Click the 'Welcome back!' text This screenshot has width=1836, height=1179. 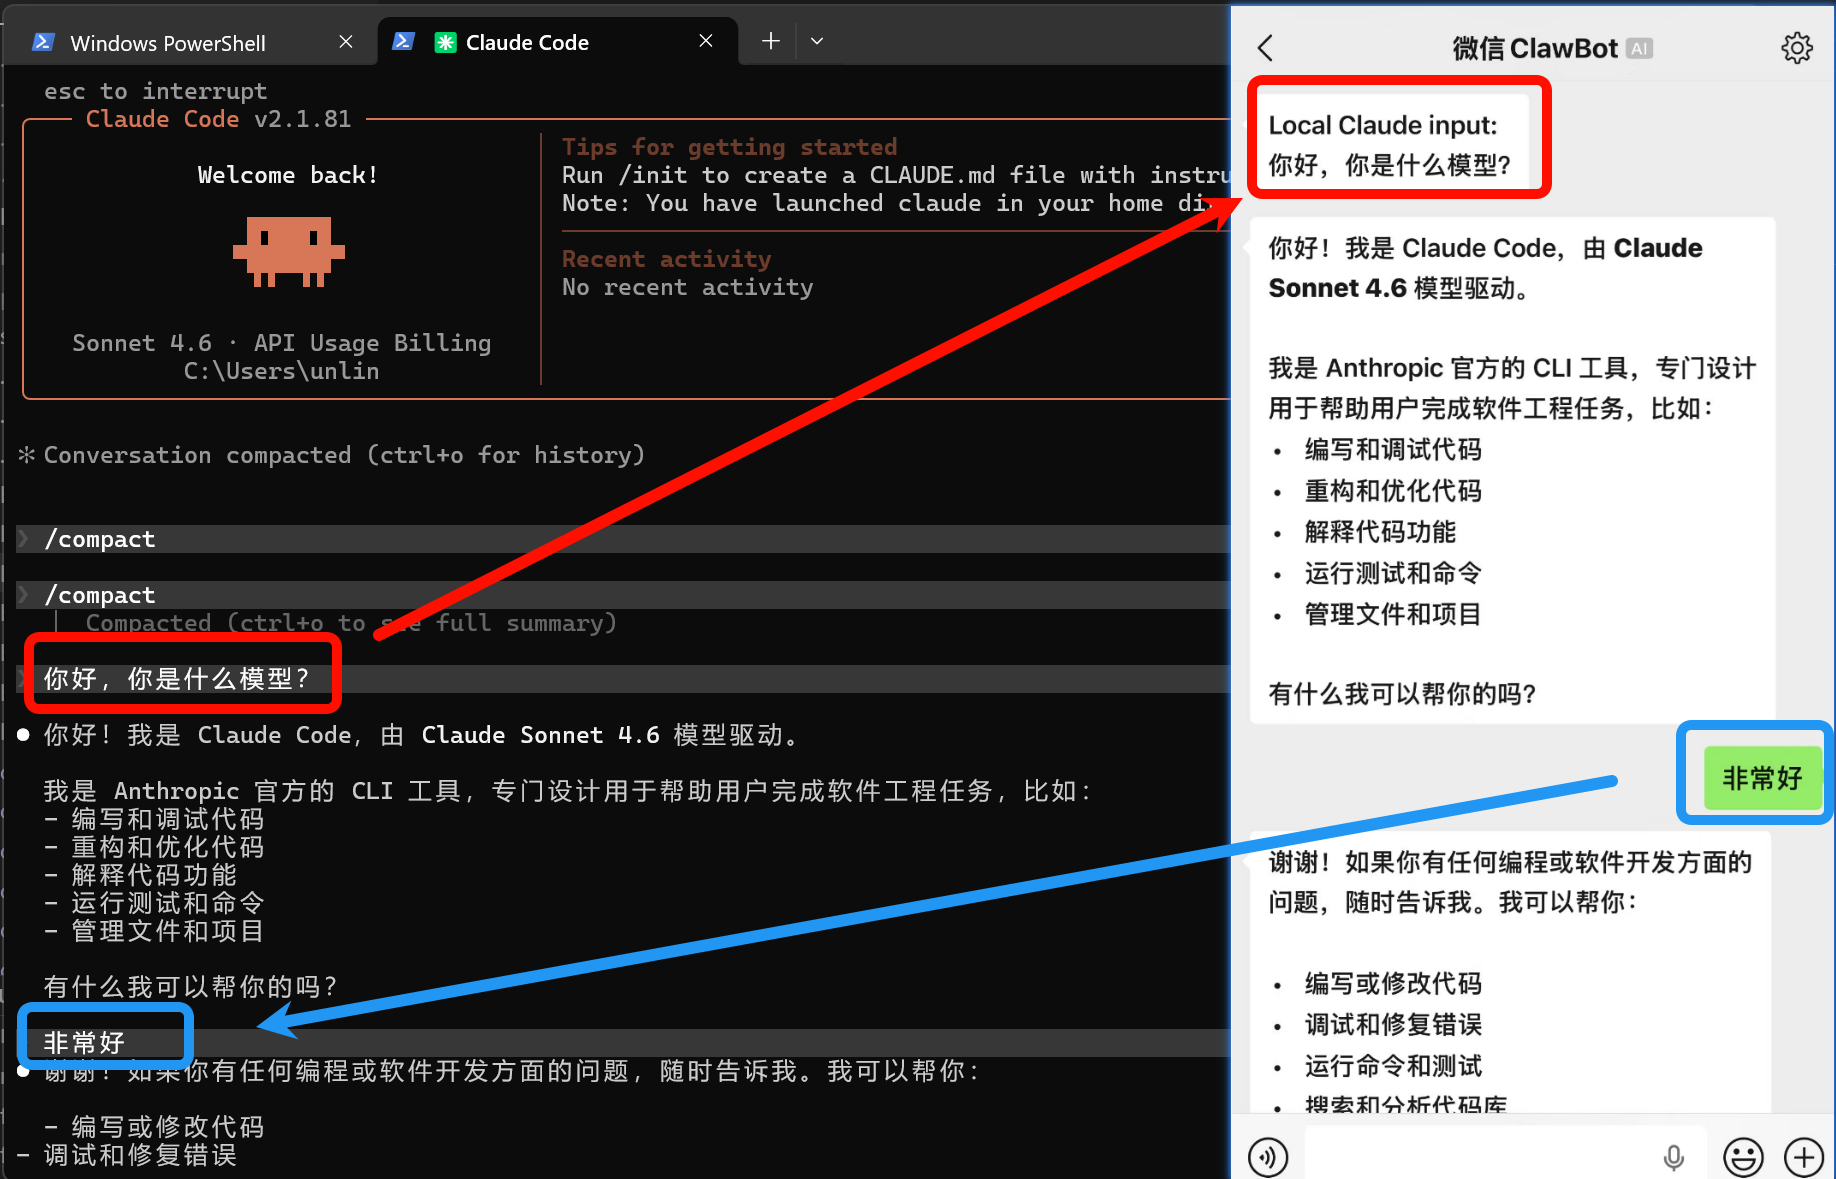pyautogui.click(x=288, y=175)
